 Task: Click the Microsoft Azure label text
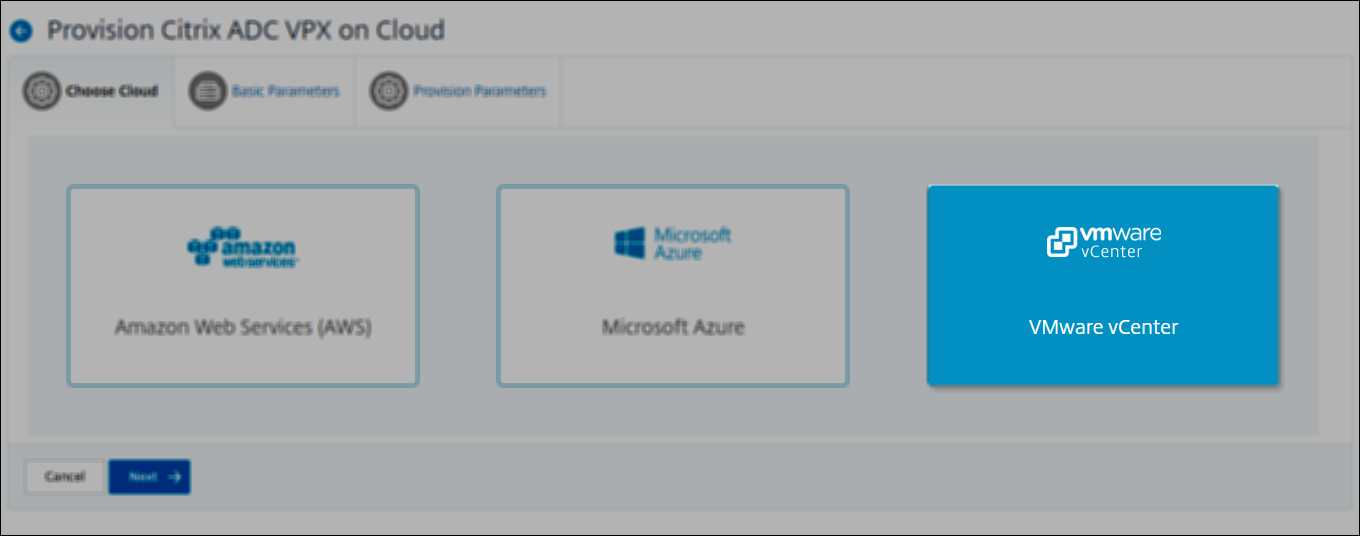[x=673, y=328]
